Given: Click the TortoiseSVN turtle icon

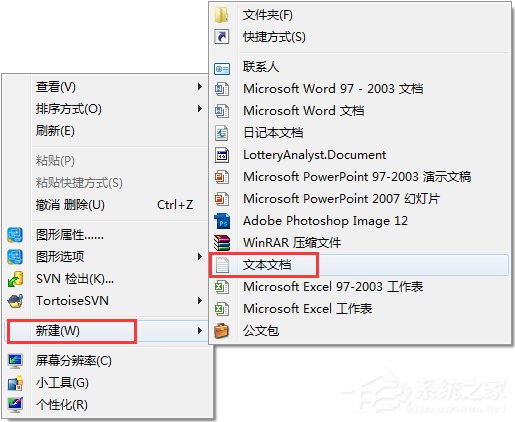Looking at the screenshot, I should pyautogui.click(x=15, y=301).
